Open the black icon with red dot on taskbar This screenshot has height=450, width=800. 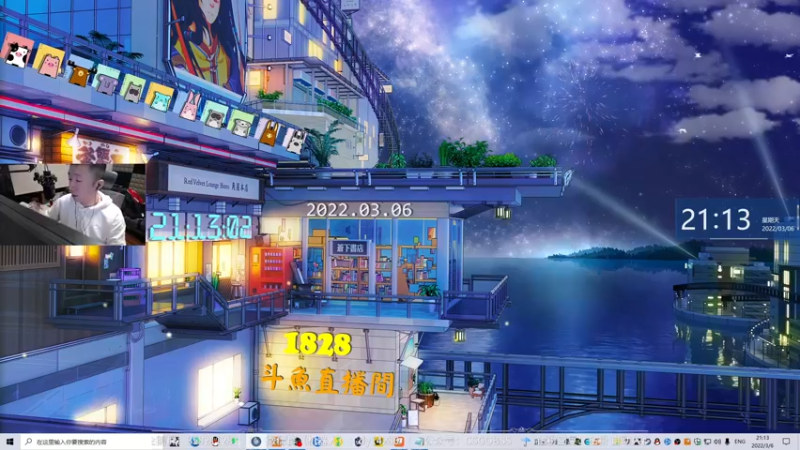click(297, 441)
